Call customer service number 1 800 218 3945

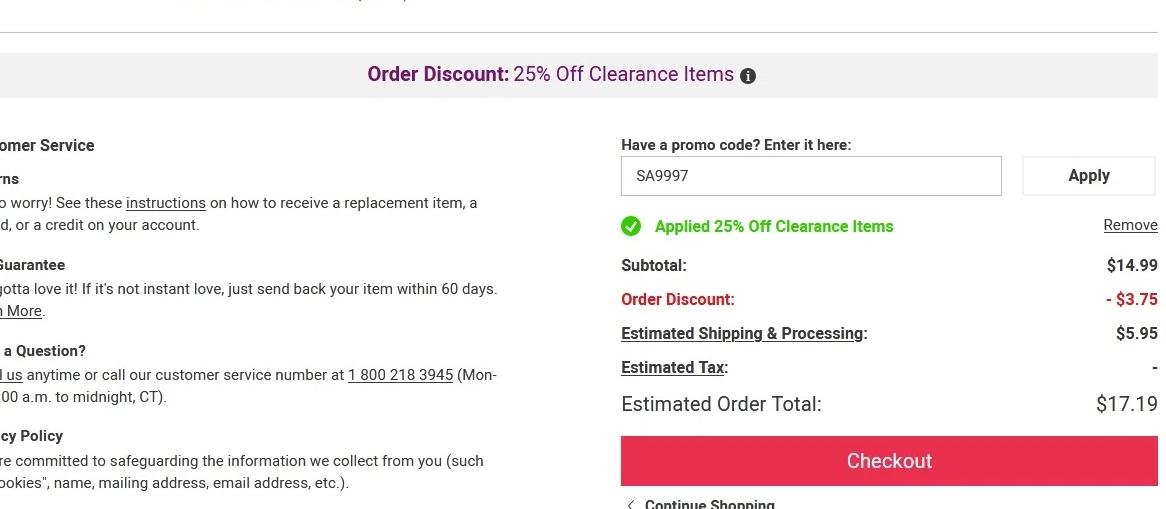400,375
